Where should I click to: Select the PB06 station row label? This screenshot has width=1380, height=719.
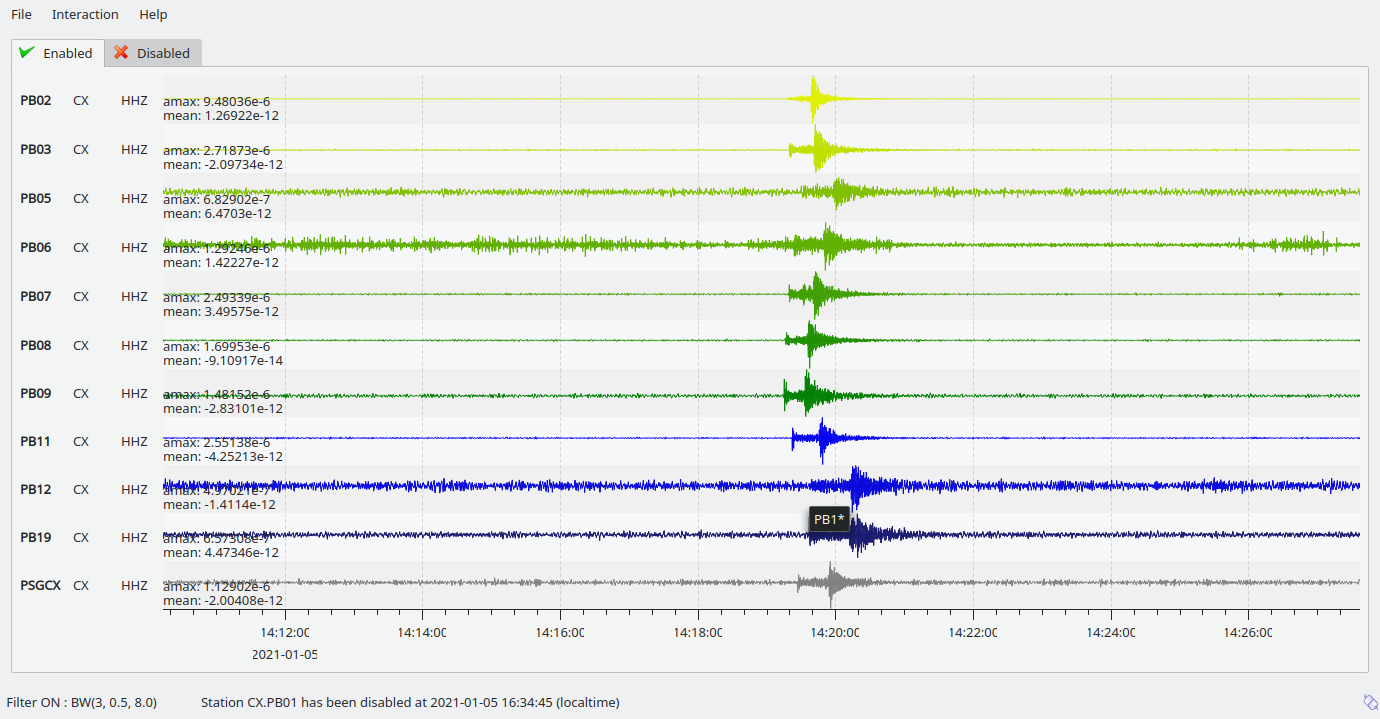(x=36, y=247)
